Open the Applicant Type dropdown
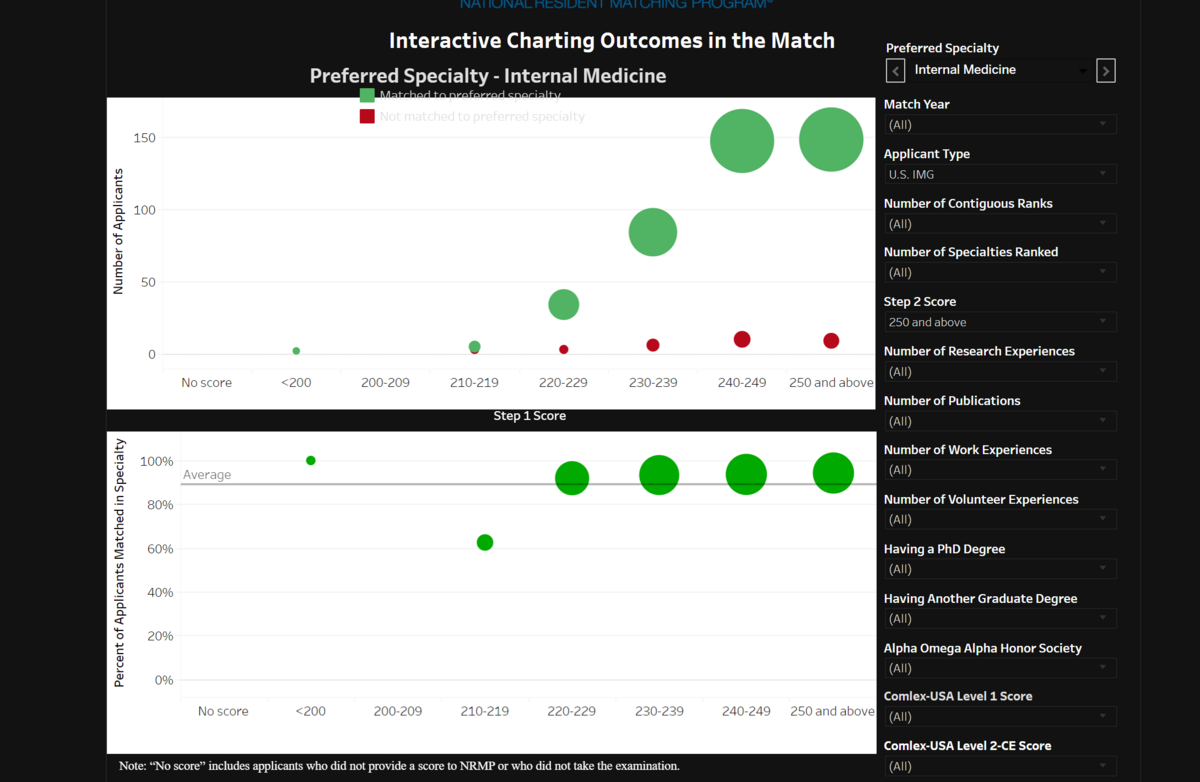1200x782 pixels. 1000,174
